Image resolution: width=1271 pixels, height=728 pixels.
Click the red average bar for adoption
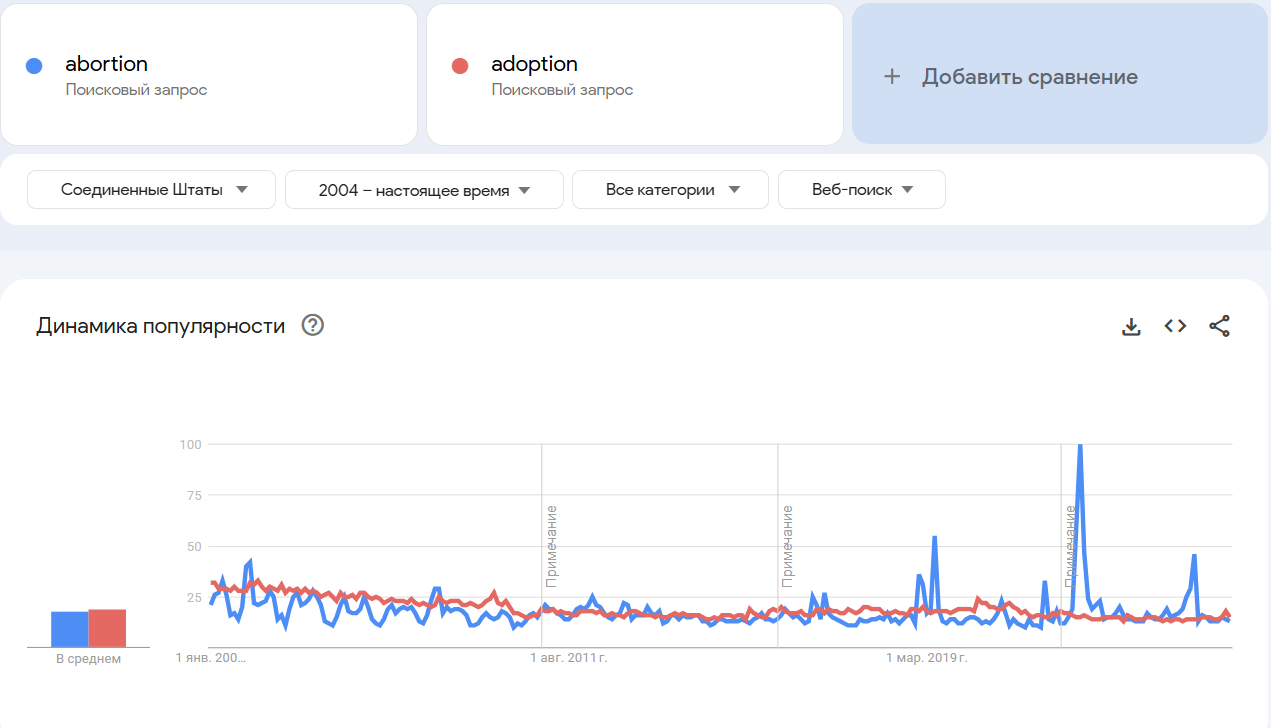(107, 628)
